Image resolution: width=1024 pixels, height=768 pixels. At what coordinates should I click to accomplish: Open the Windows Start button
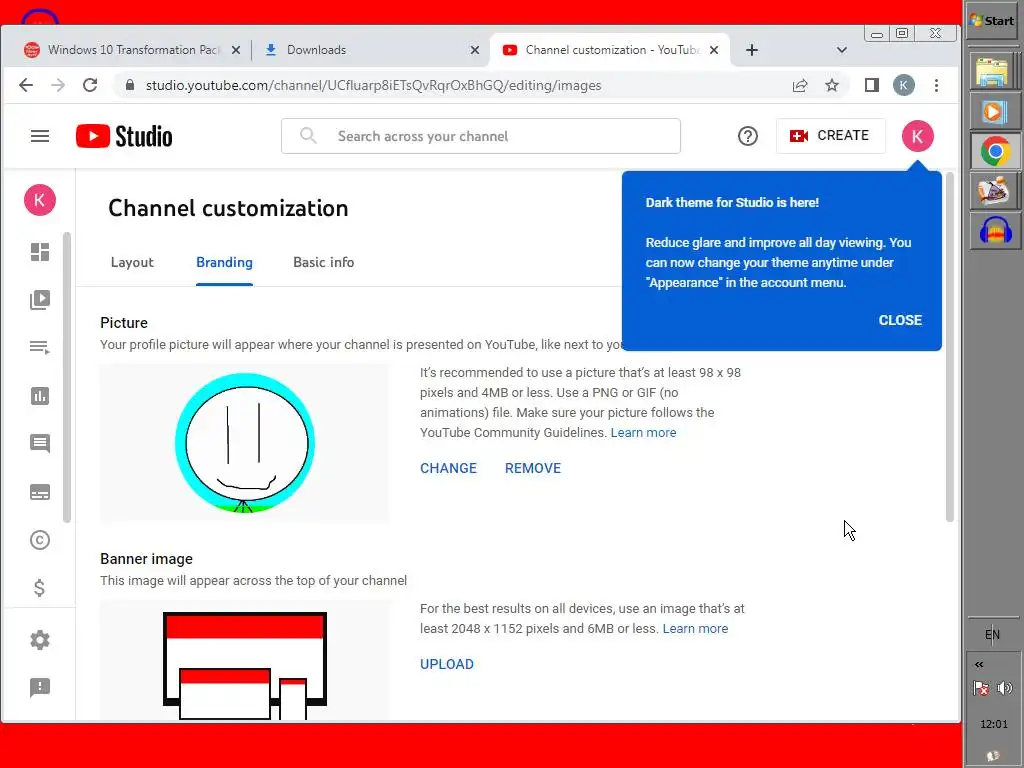coord(992,21)
